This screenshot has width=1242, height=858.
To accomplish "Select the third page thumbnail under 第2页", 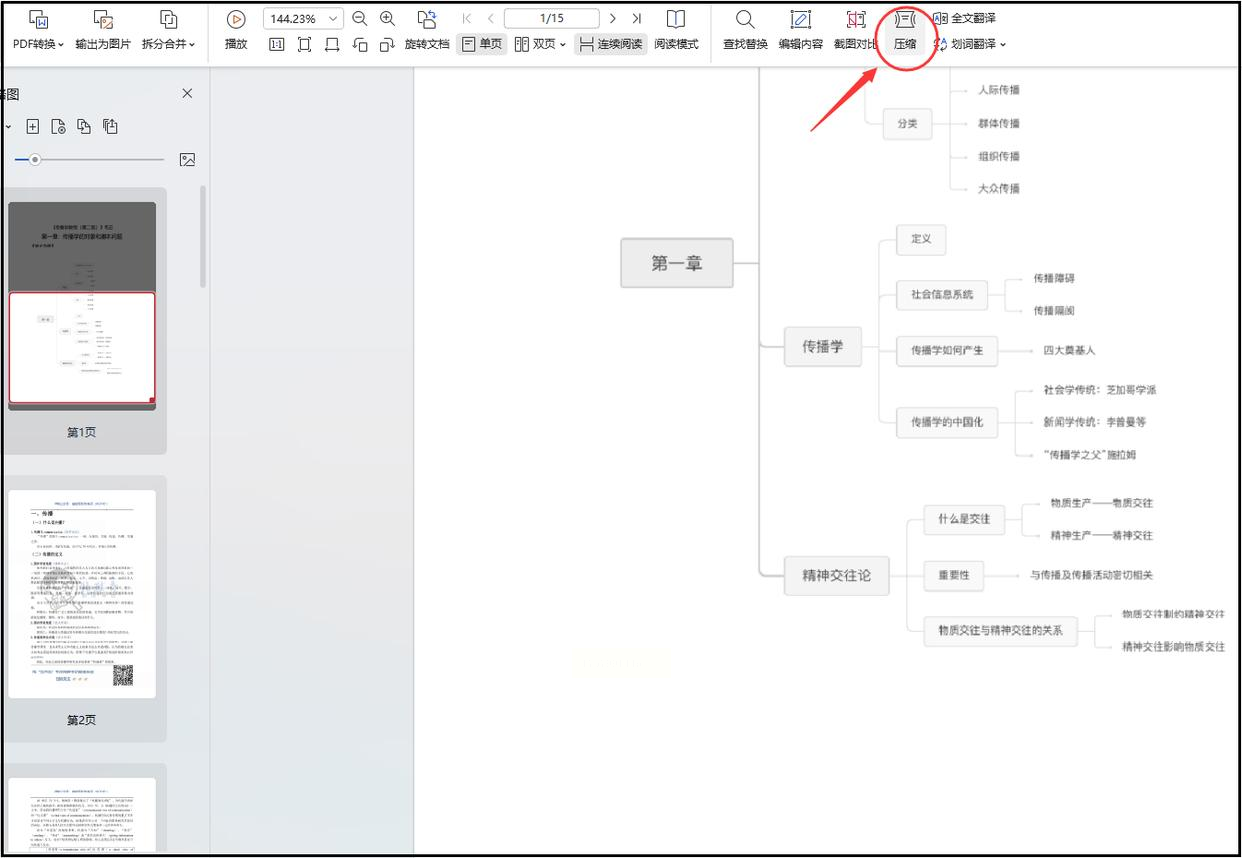I will [82, 815].
